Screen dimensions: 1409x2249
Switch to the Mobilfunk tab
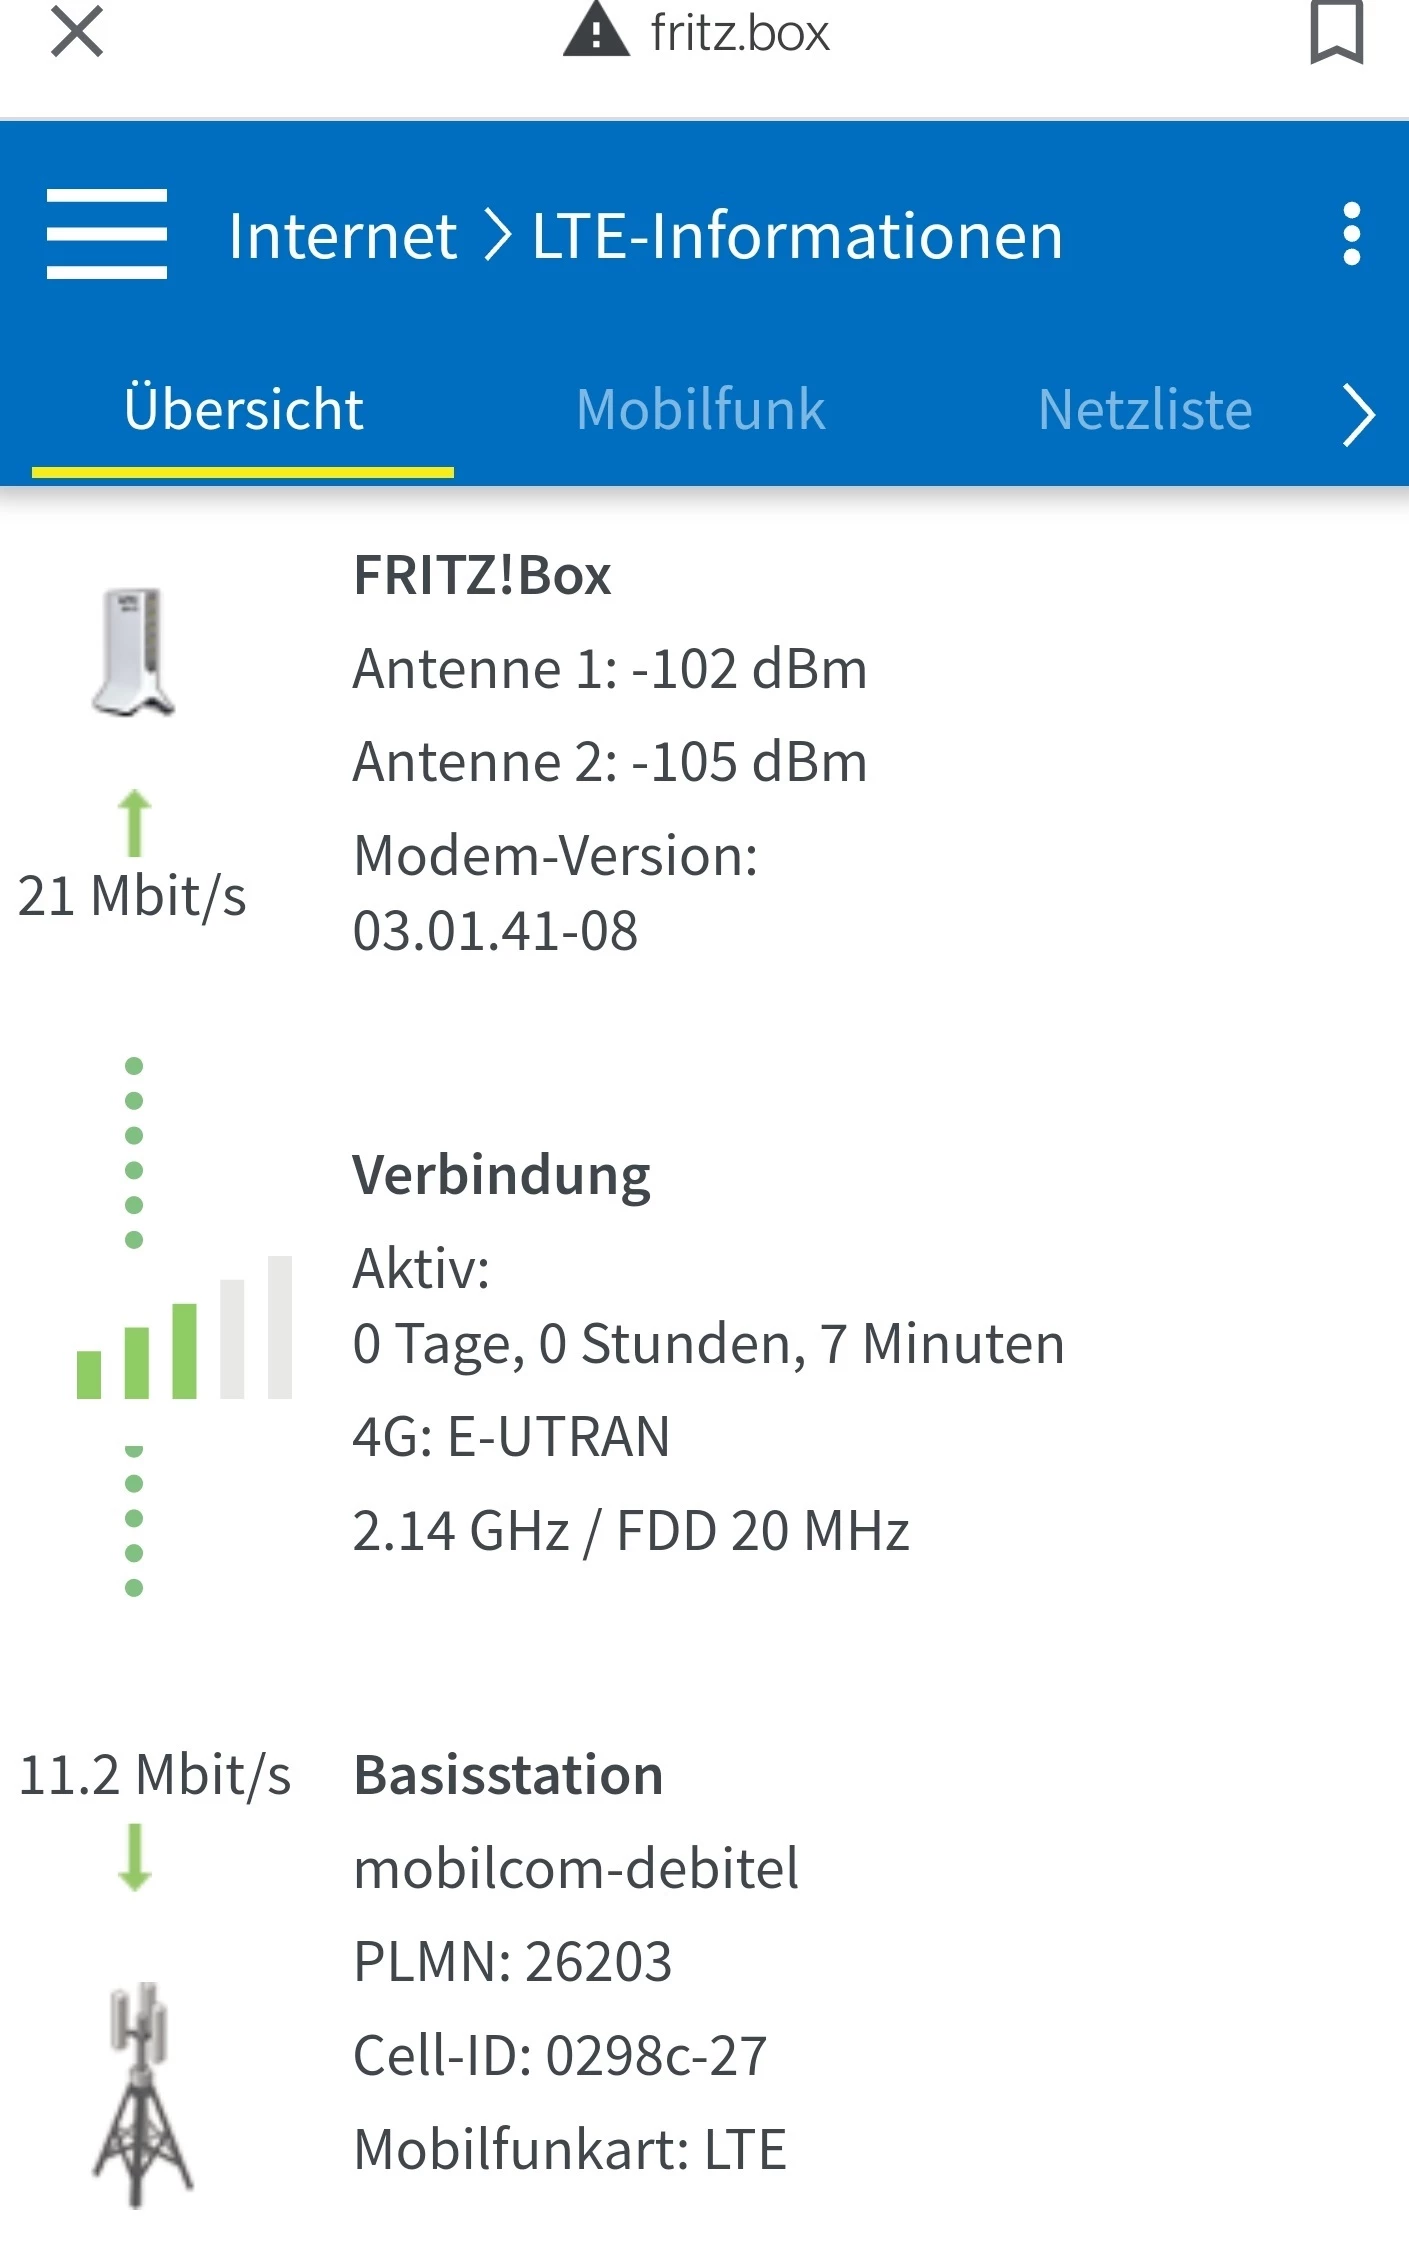tap(701, 410)
